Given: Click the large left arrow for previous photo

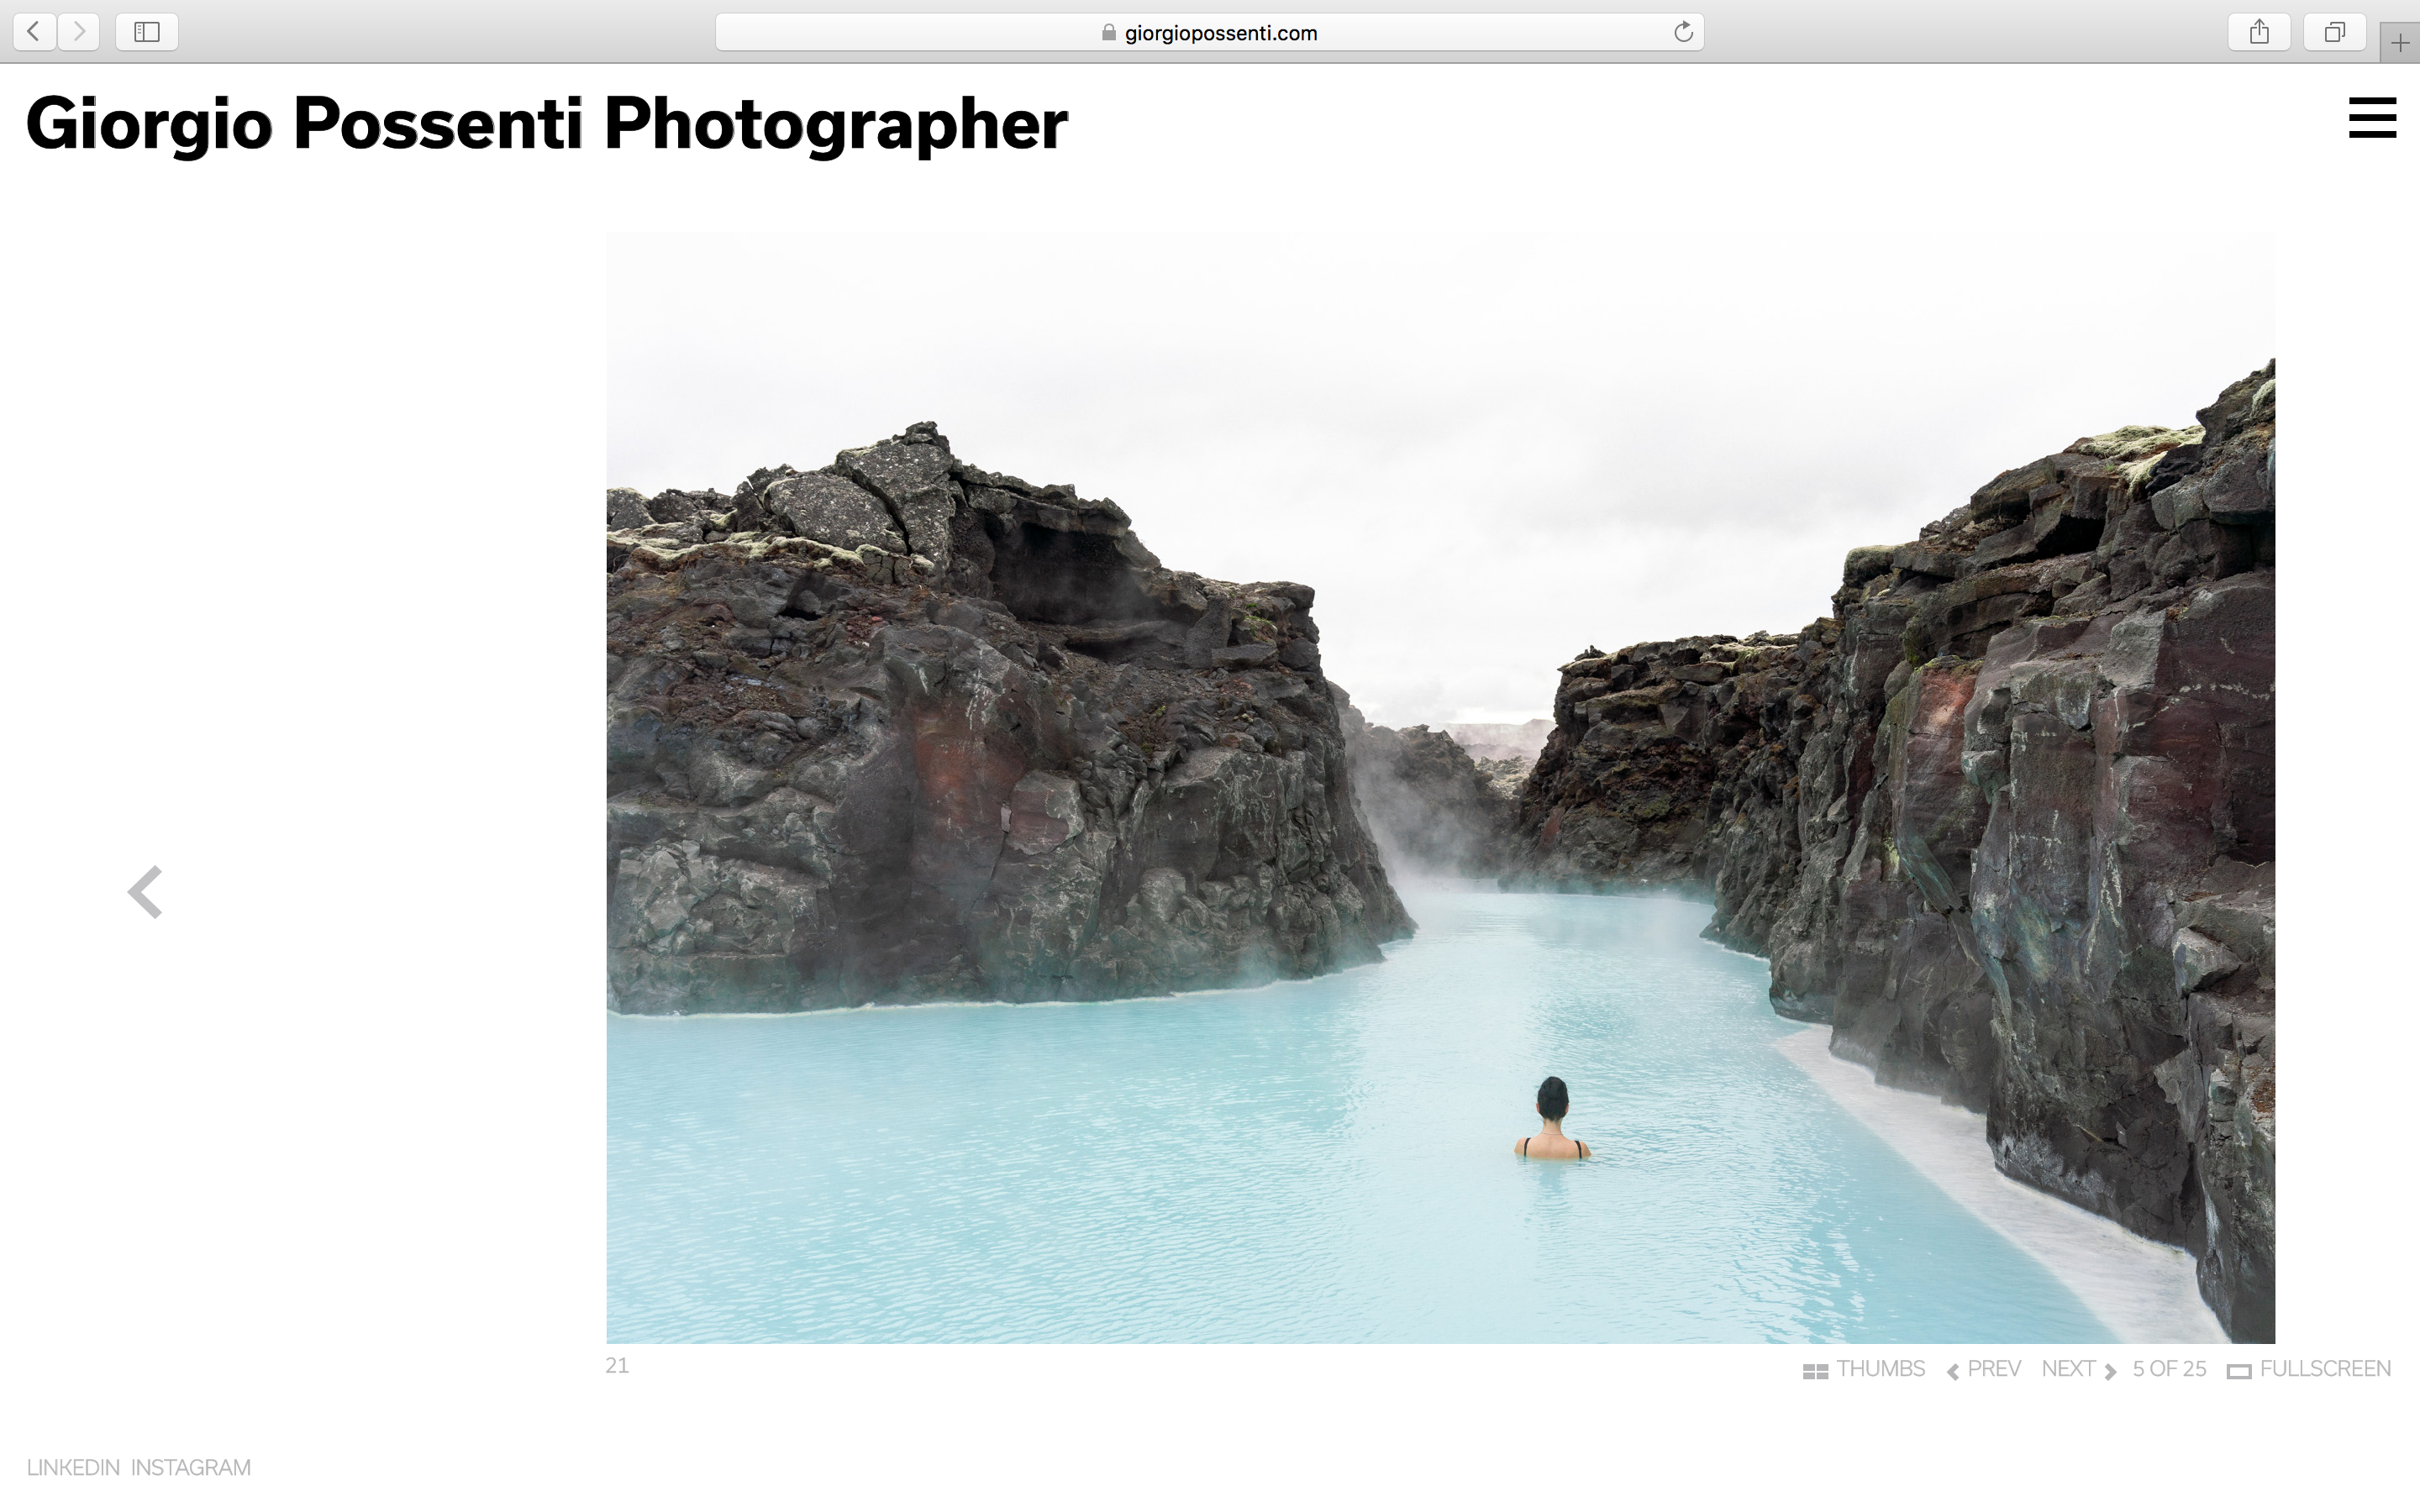Looking at the screenshot, I should click(146, 891).
